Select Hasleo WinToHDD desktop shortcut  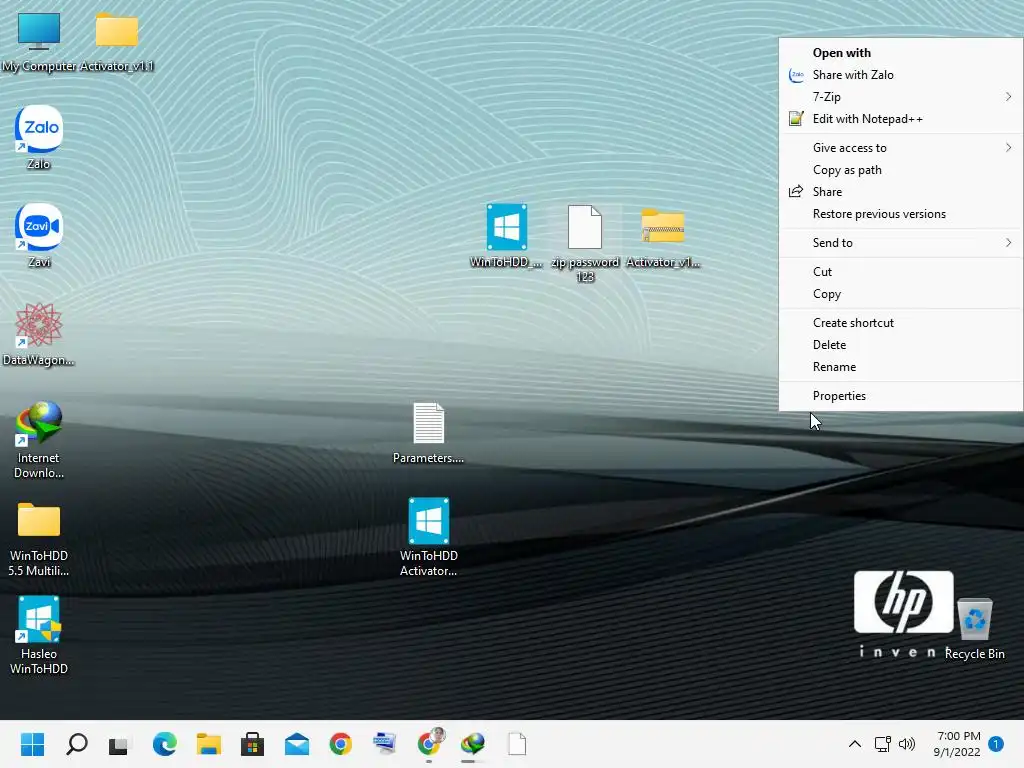coord(39,635)
